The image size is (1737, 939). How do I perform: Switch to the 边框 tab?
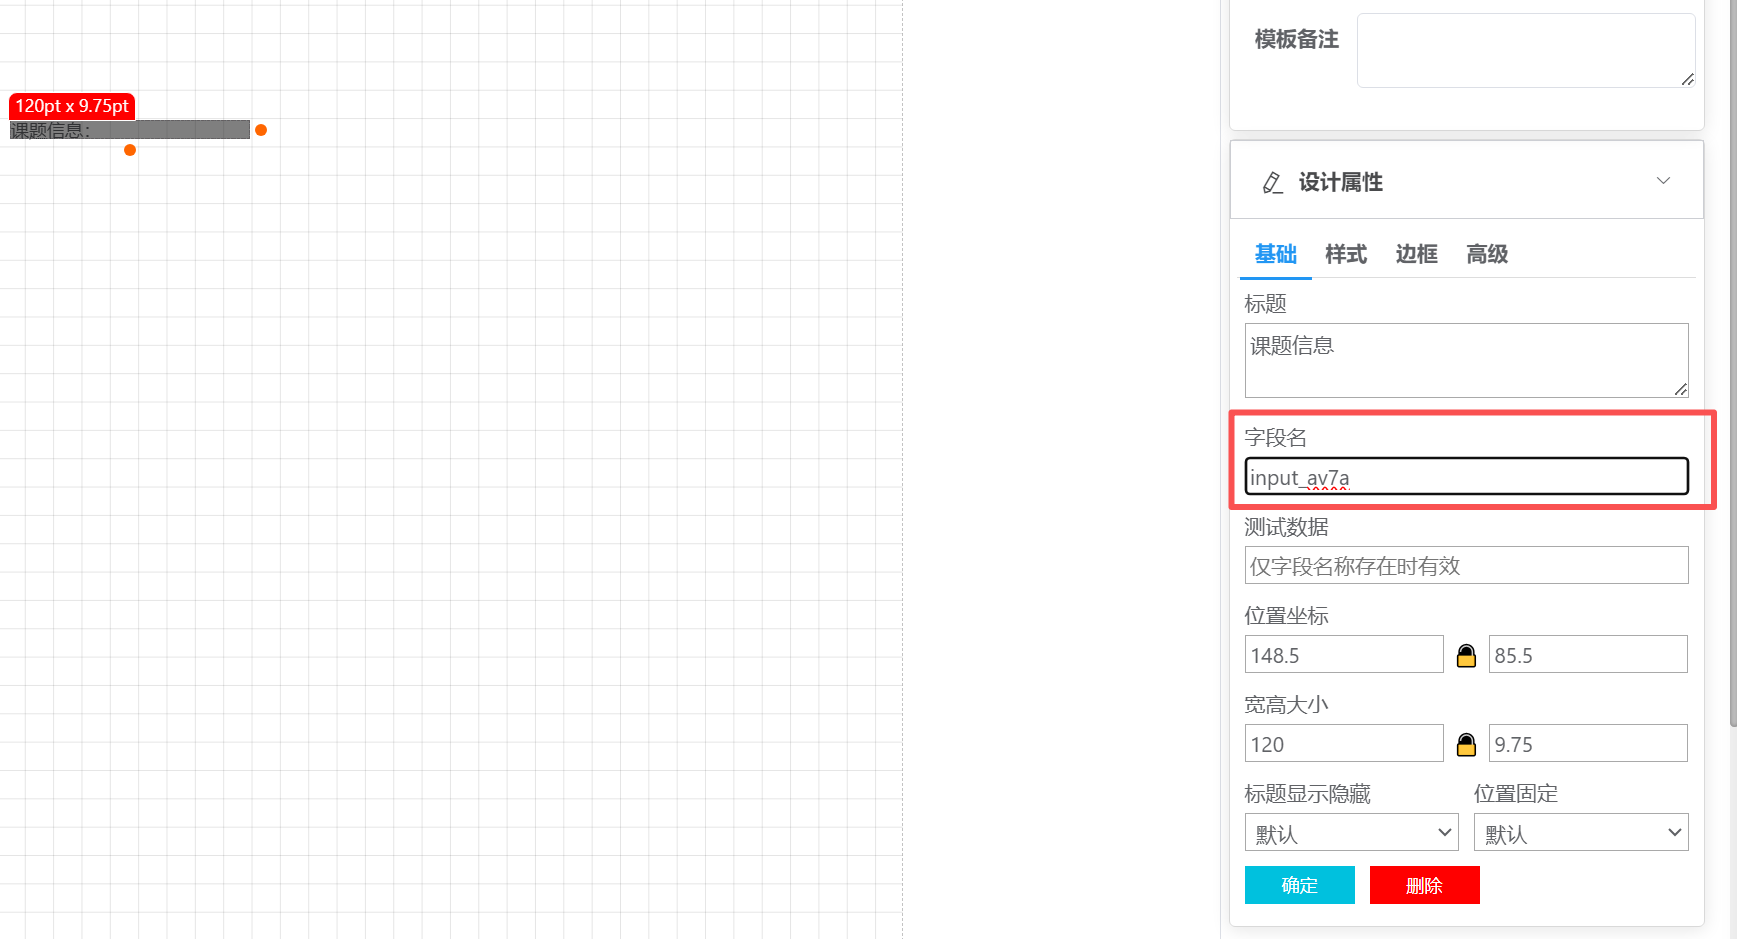1416,254
